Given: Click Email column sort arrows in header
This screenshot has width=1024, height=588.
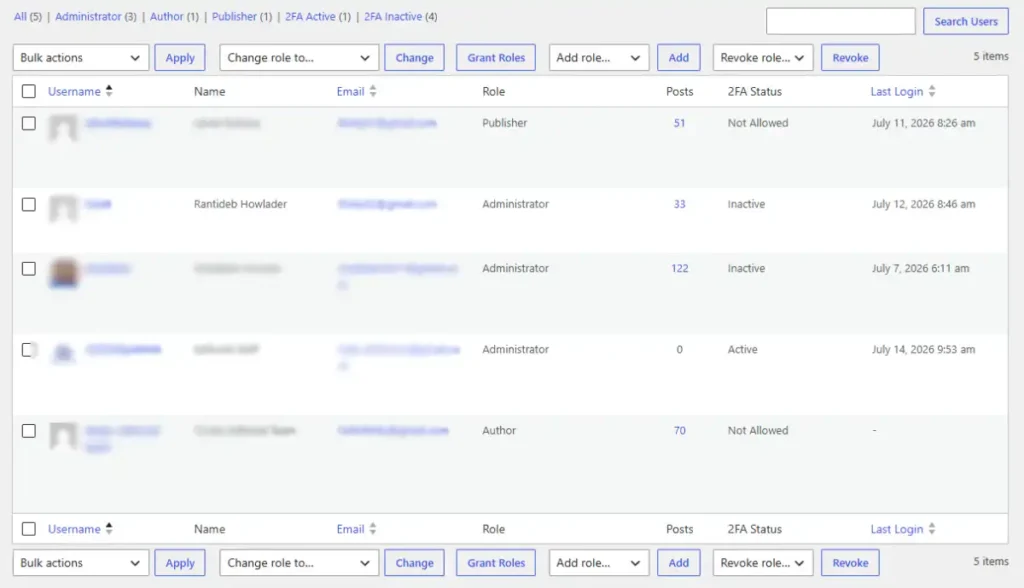Looking at the screenshot, I should (x=373, y=91).
